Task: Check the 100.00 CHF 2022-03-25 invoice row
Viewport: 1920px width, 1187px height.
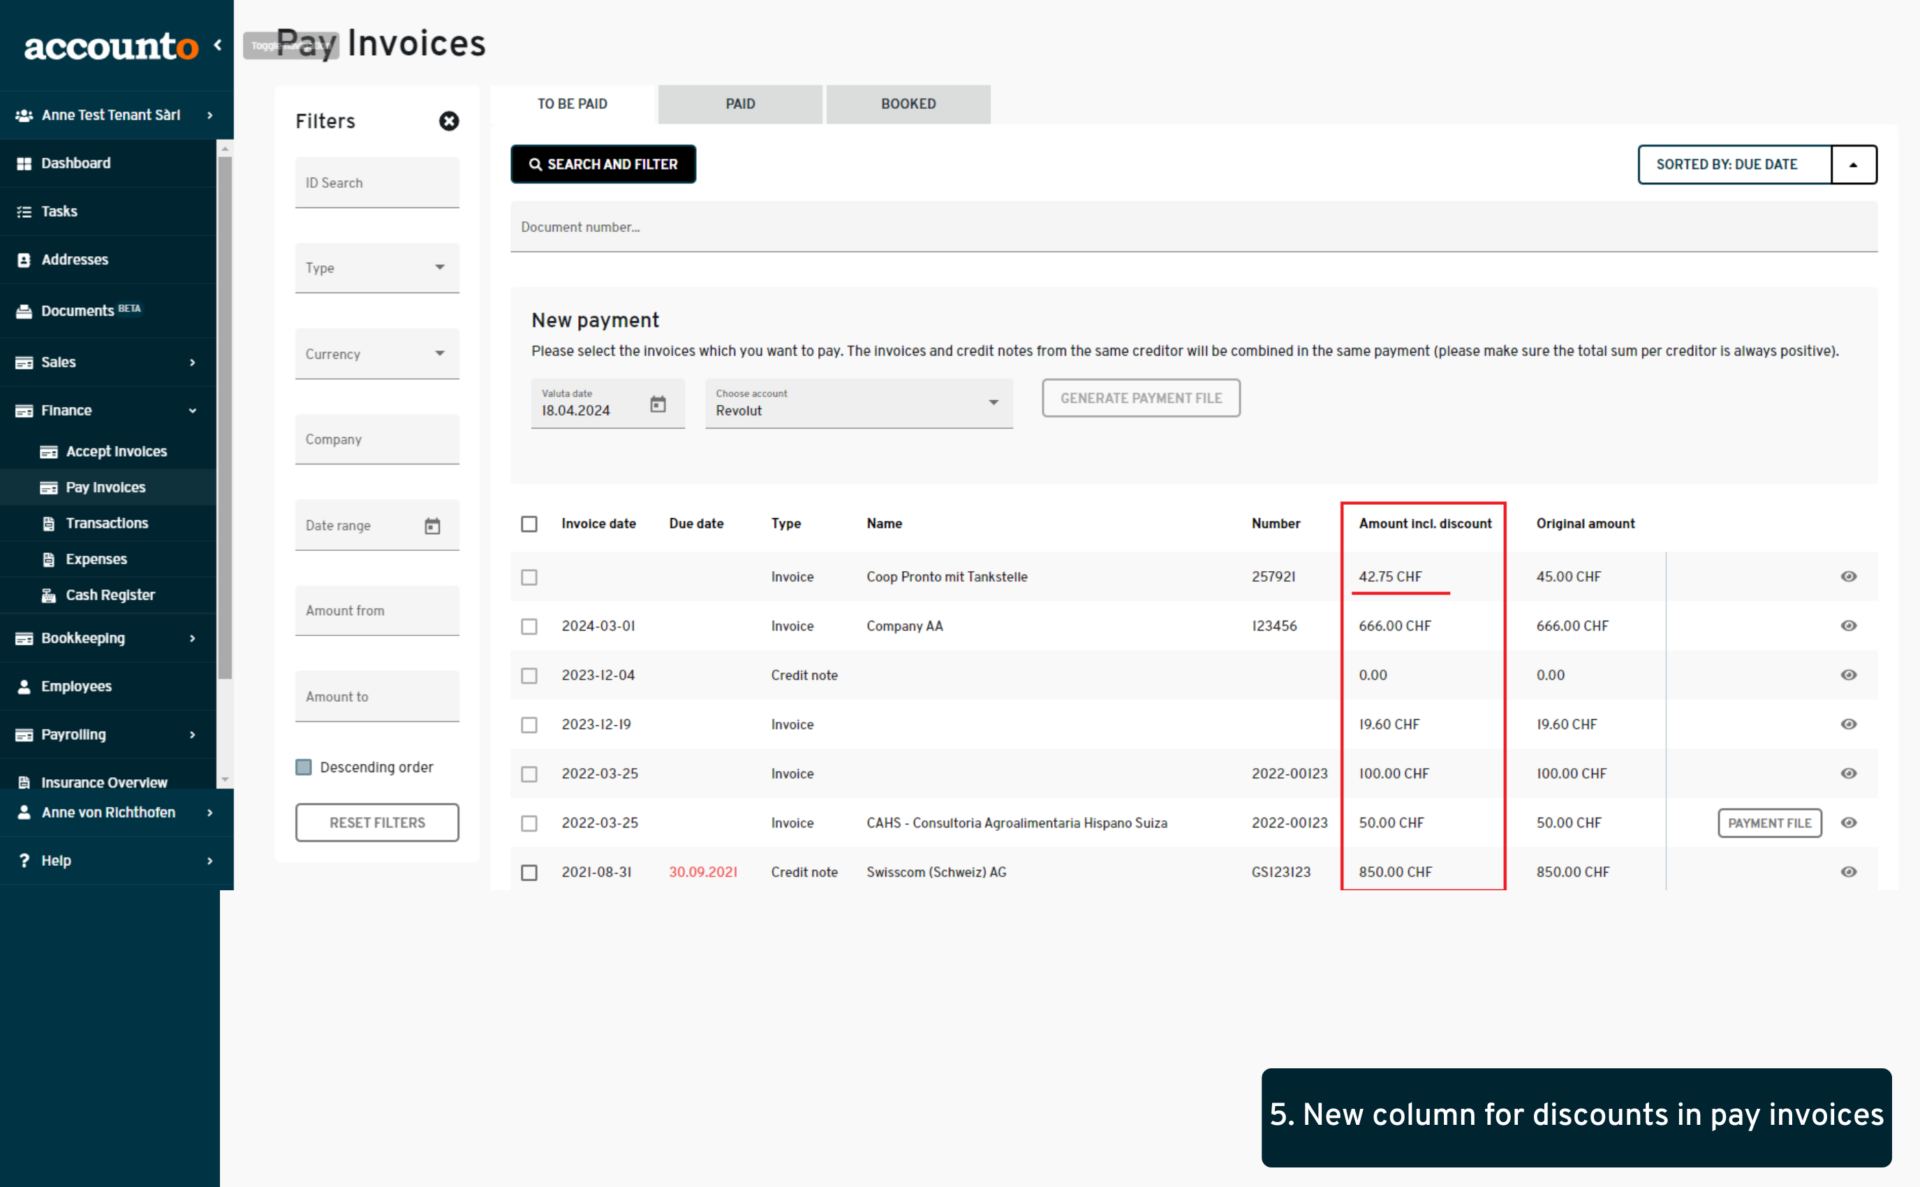Action: tap(529, 774)
